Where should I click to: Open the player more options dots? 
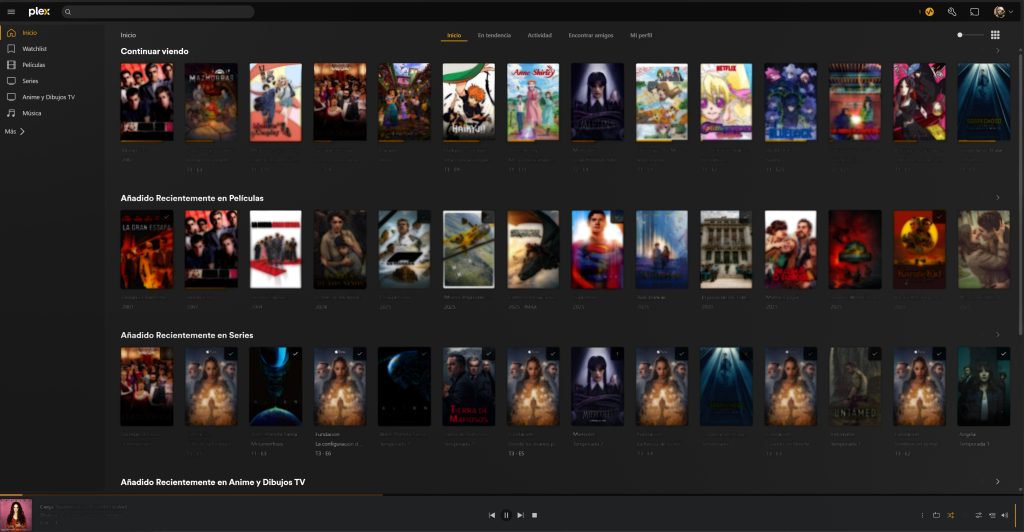point(922,515)
